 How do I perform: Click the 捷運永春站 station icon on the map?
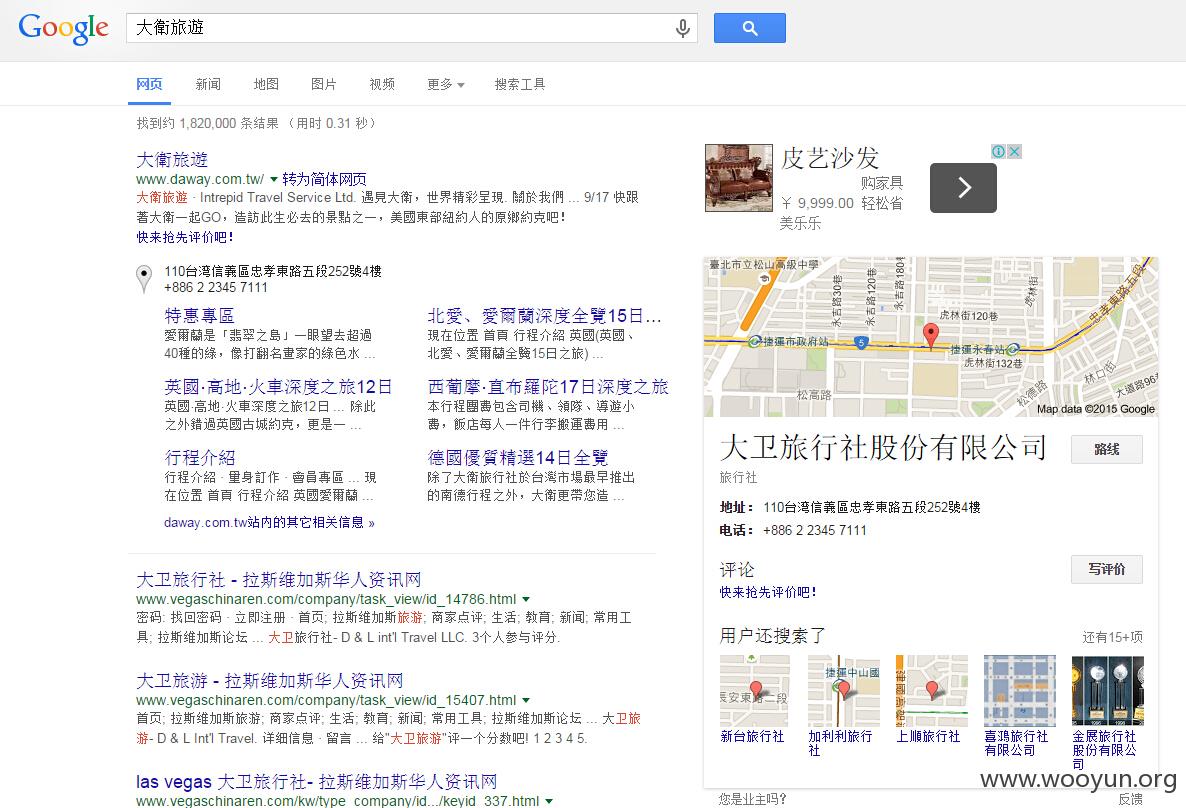[x=1013, y=349]
